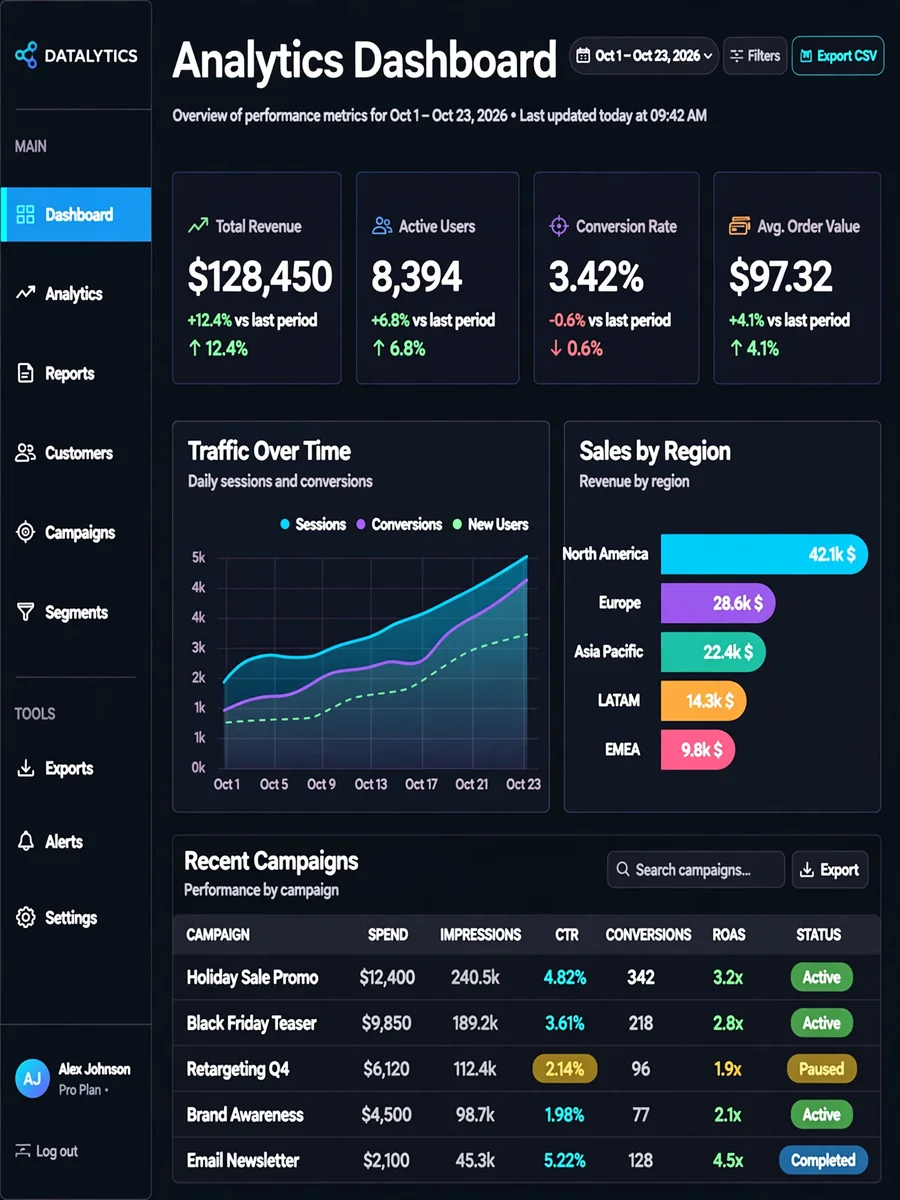Click the Active Users people icon
The image size is (900, 1200).
point(381,226)
